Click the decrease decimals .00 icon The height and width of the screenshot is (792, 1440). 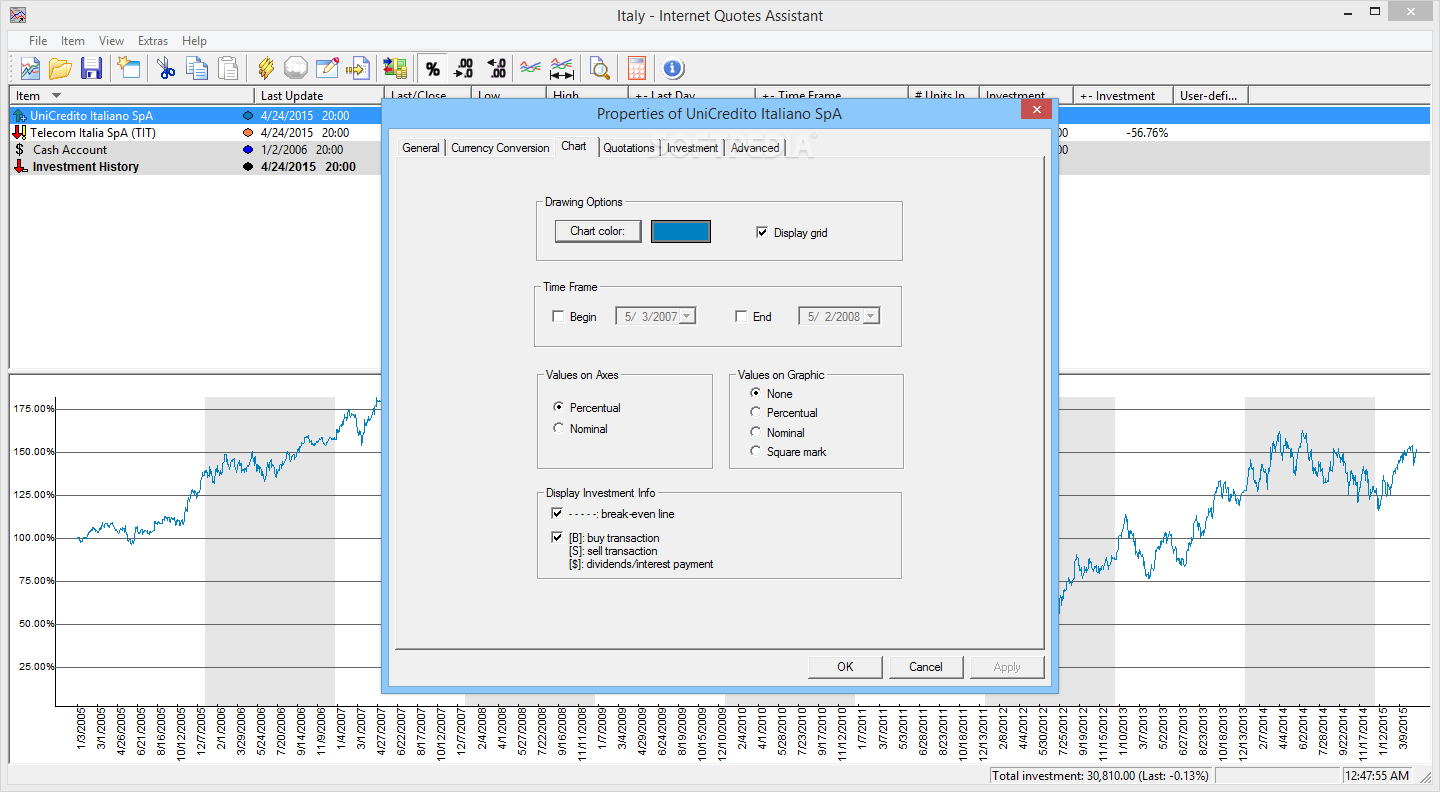pyautogui.click(x=496, y=68)
